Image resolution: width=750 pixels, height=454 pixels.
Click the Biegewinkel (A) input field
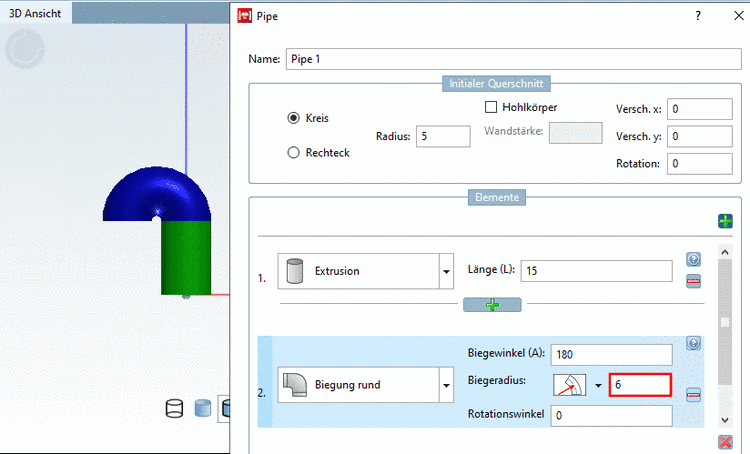(x=611, y=354)
